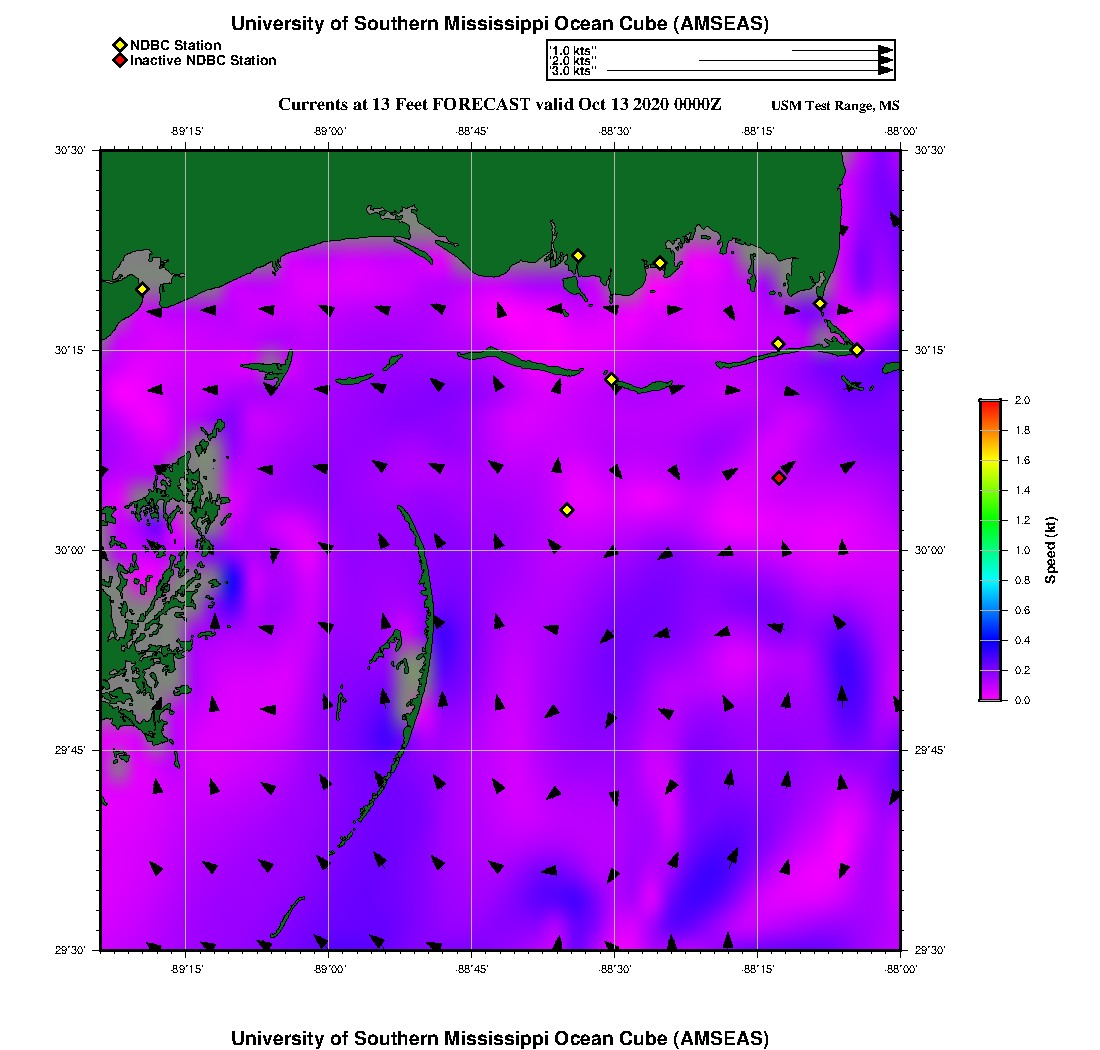This screenshot has width=1100, height=1050.
Task: Click the 89°00' longitude label on bottom axis
Action: click(329, 969)
